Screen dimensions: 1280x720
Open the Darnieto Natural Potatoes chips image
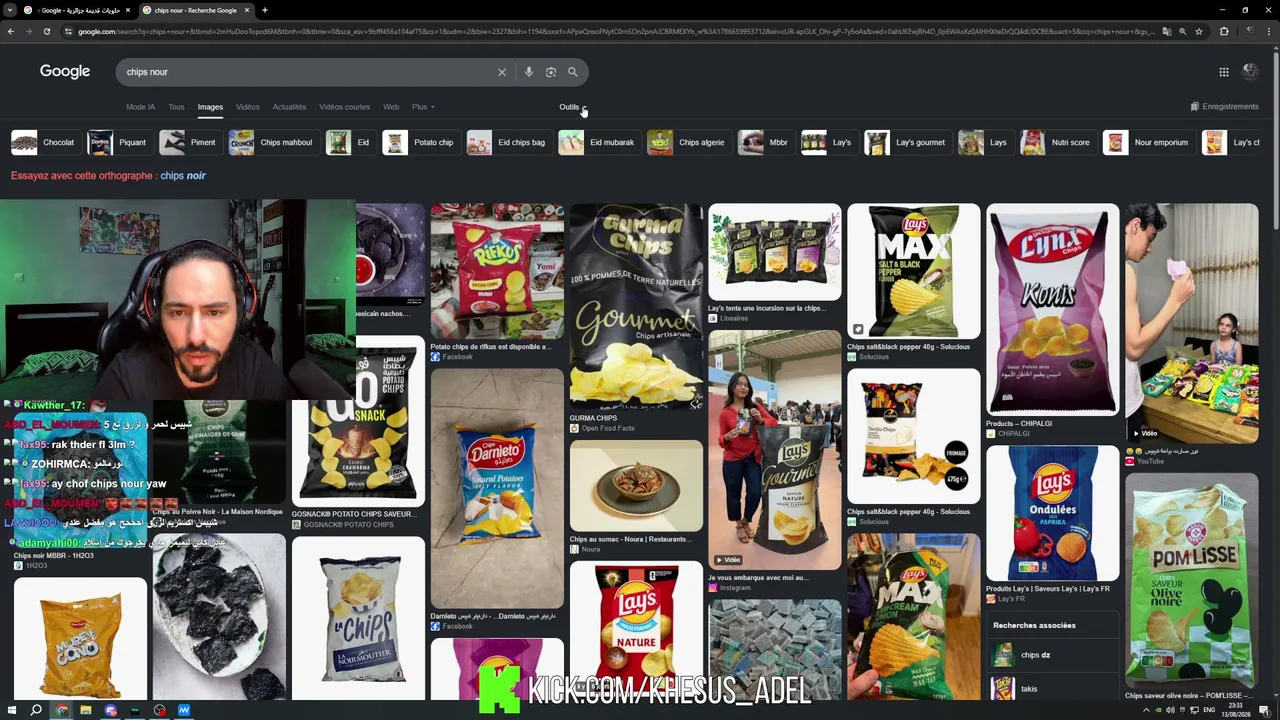click(x=497, y=488)
